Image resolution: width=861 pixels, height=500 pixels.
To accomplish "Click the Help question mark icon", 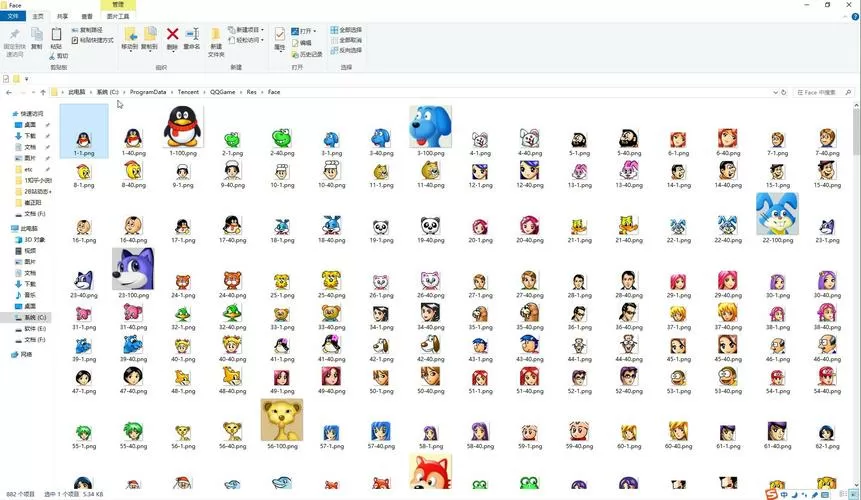I will click(x=854, y=16).
